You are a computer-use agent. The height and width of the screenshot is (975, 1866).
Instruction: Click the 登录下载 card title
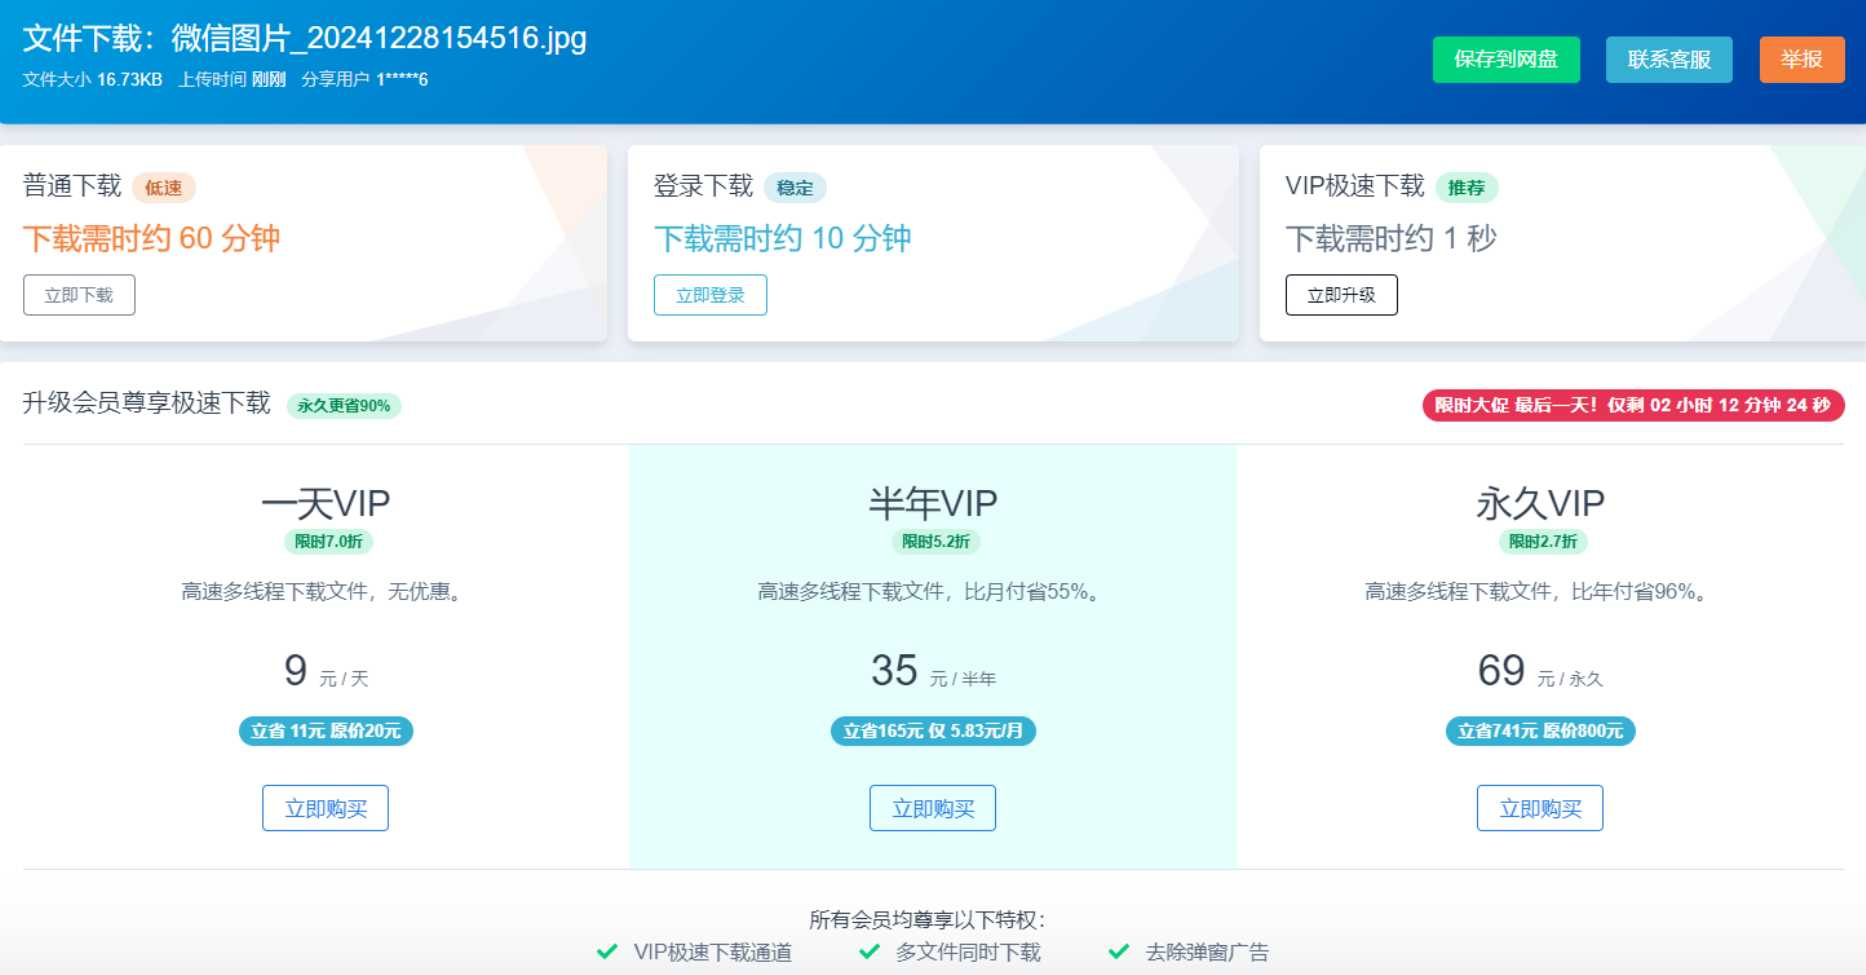coord(703,186)
